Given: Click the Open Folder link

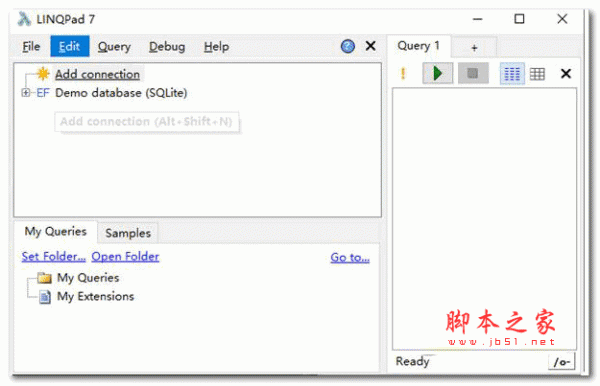Looking at the screenshot, I should [x=125, y=257].
